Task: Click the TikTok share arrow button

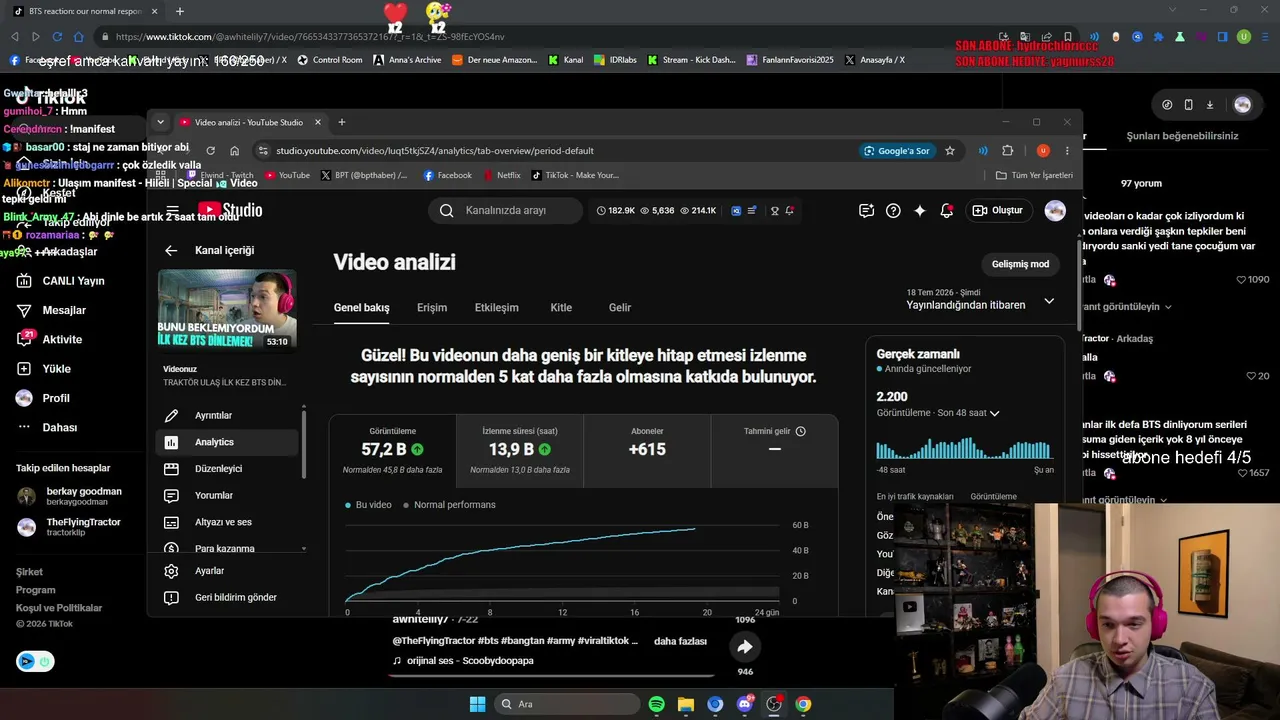Action: [745, 647]
